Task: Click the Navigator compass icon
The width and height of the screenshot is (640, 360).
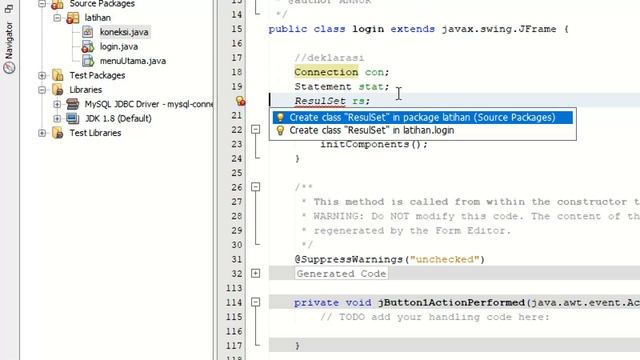Action: point(9,67)
